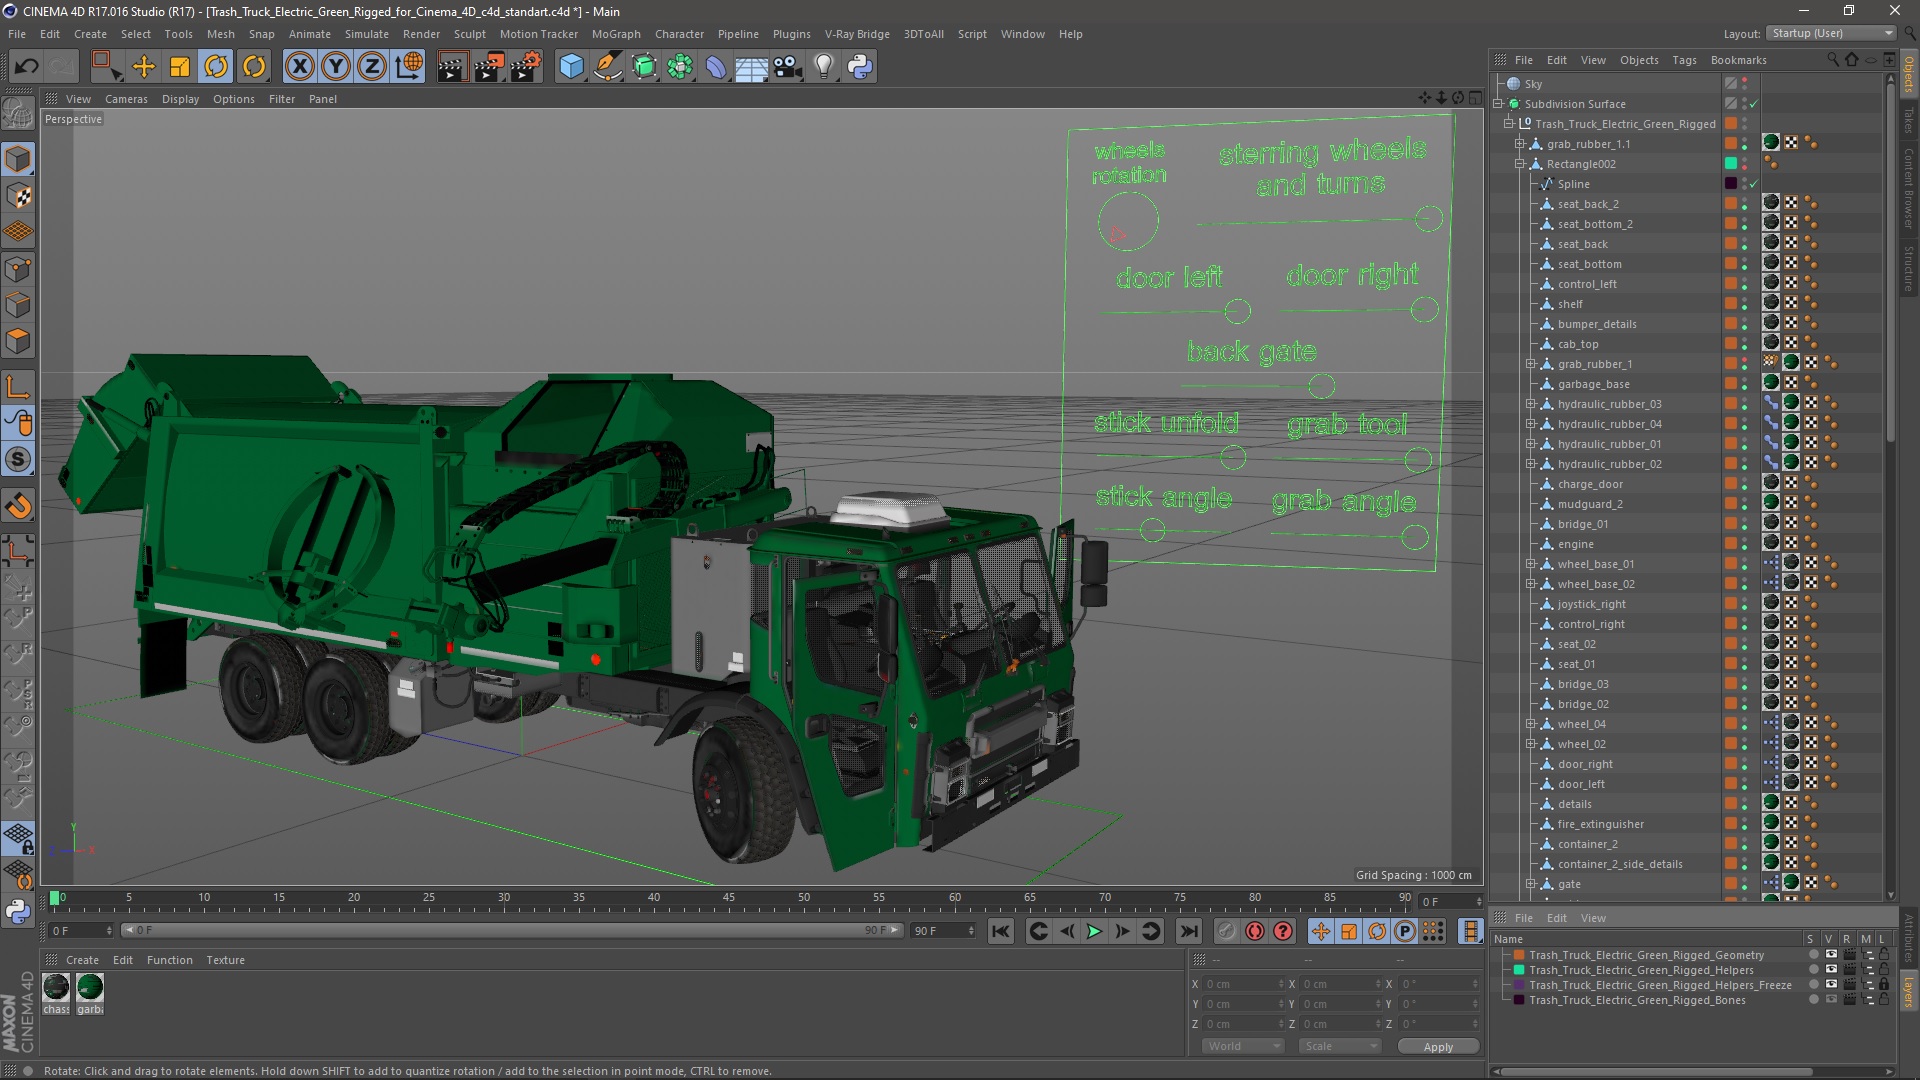This screenshot has height=1080, width=1920.
Task: Open the MoGraph menu
Action: tap(616, 34)
